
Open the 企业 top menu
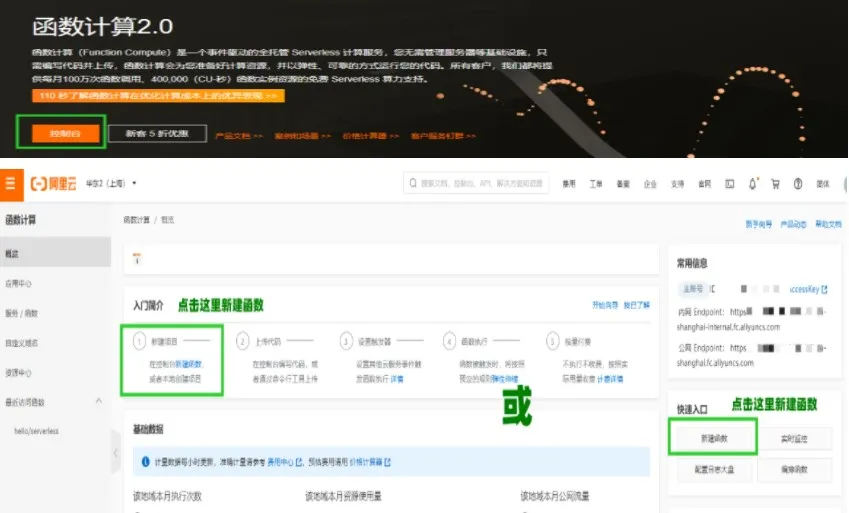tap(650, 184)
